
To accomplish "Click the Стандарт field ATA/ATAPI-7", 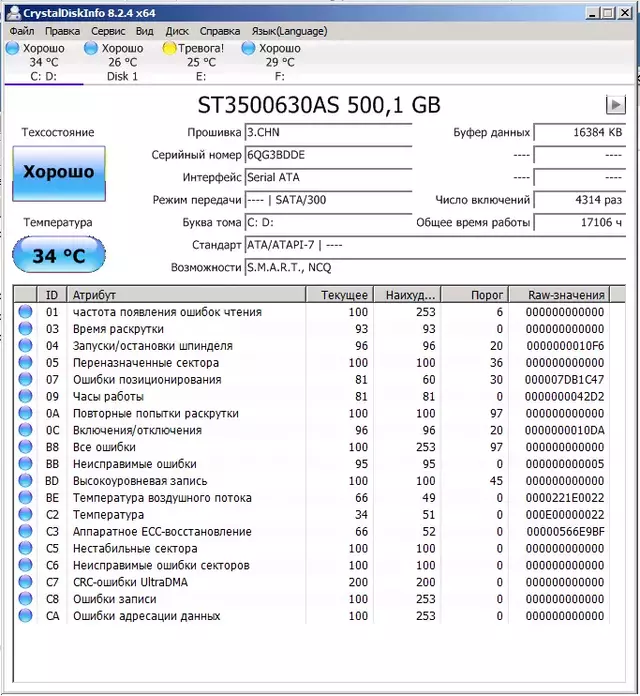I will pyautogui.click(x=435, y=245).
